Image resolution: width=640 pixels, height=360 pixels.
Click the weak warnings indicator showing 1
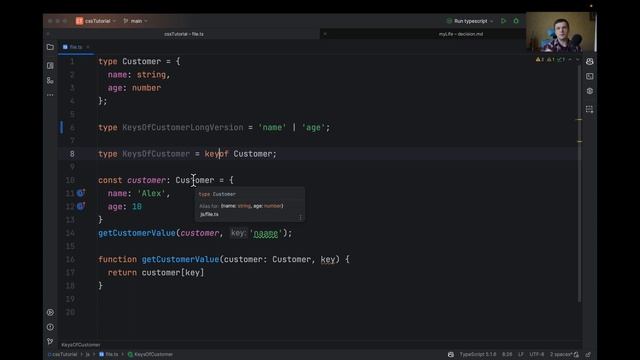click(x=551, y=60)
